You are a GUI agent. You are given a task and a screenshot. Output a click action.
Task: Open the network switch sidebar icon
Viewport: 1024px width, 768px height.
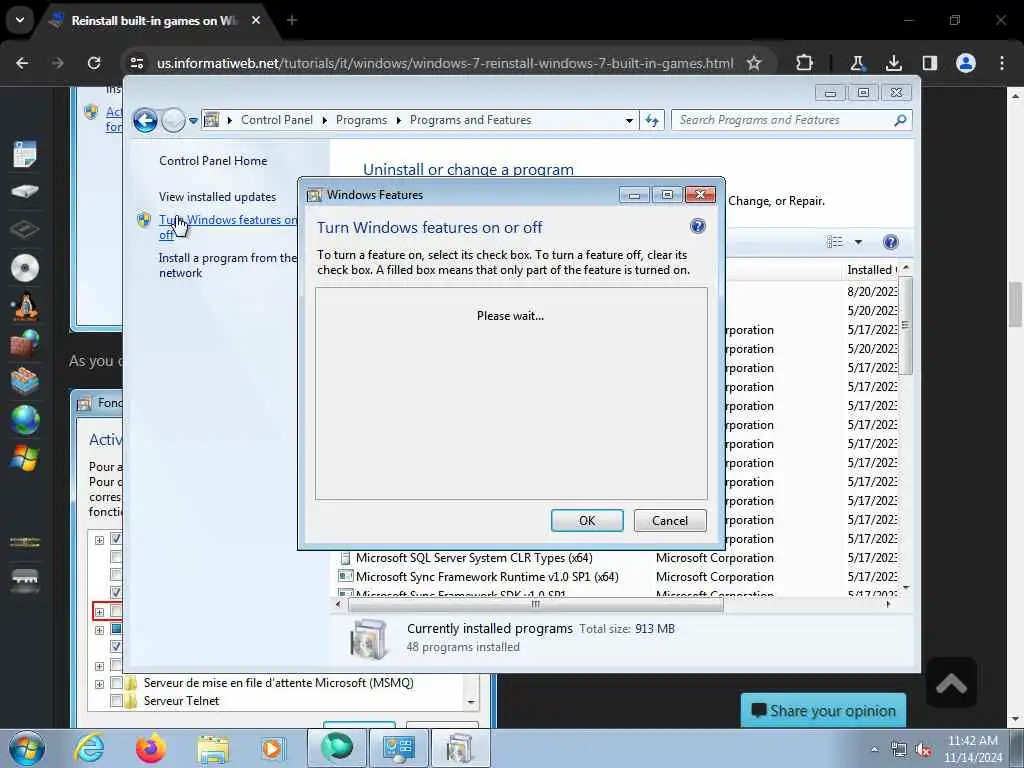(25, 579)
